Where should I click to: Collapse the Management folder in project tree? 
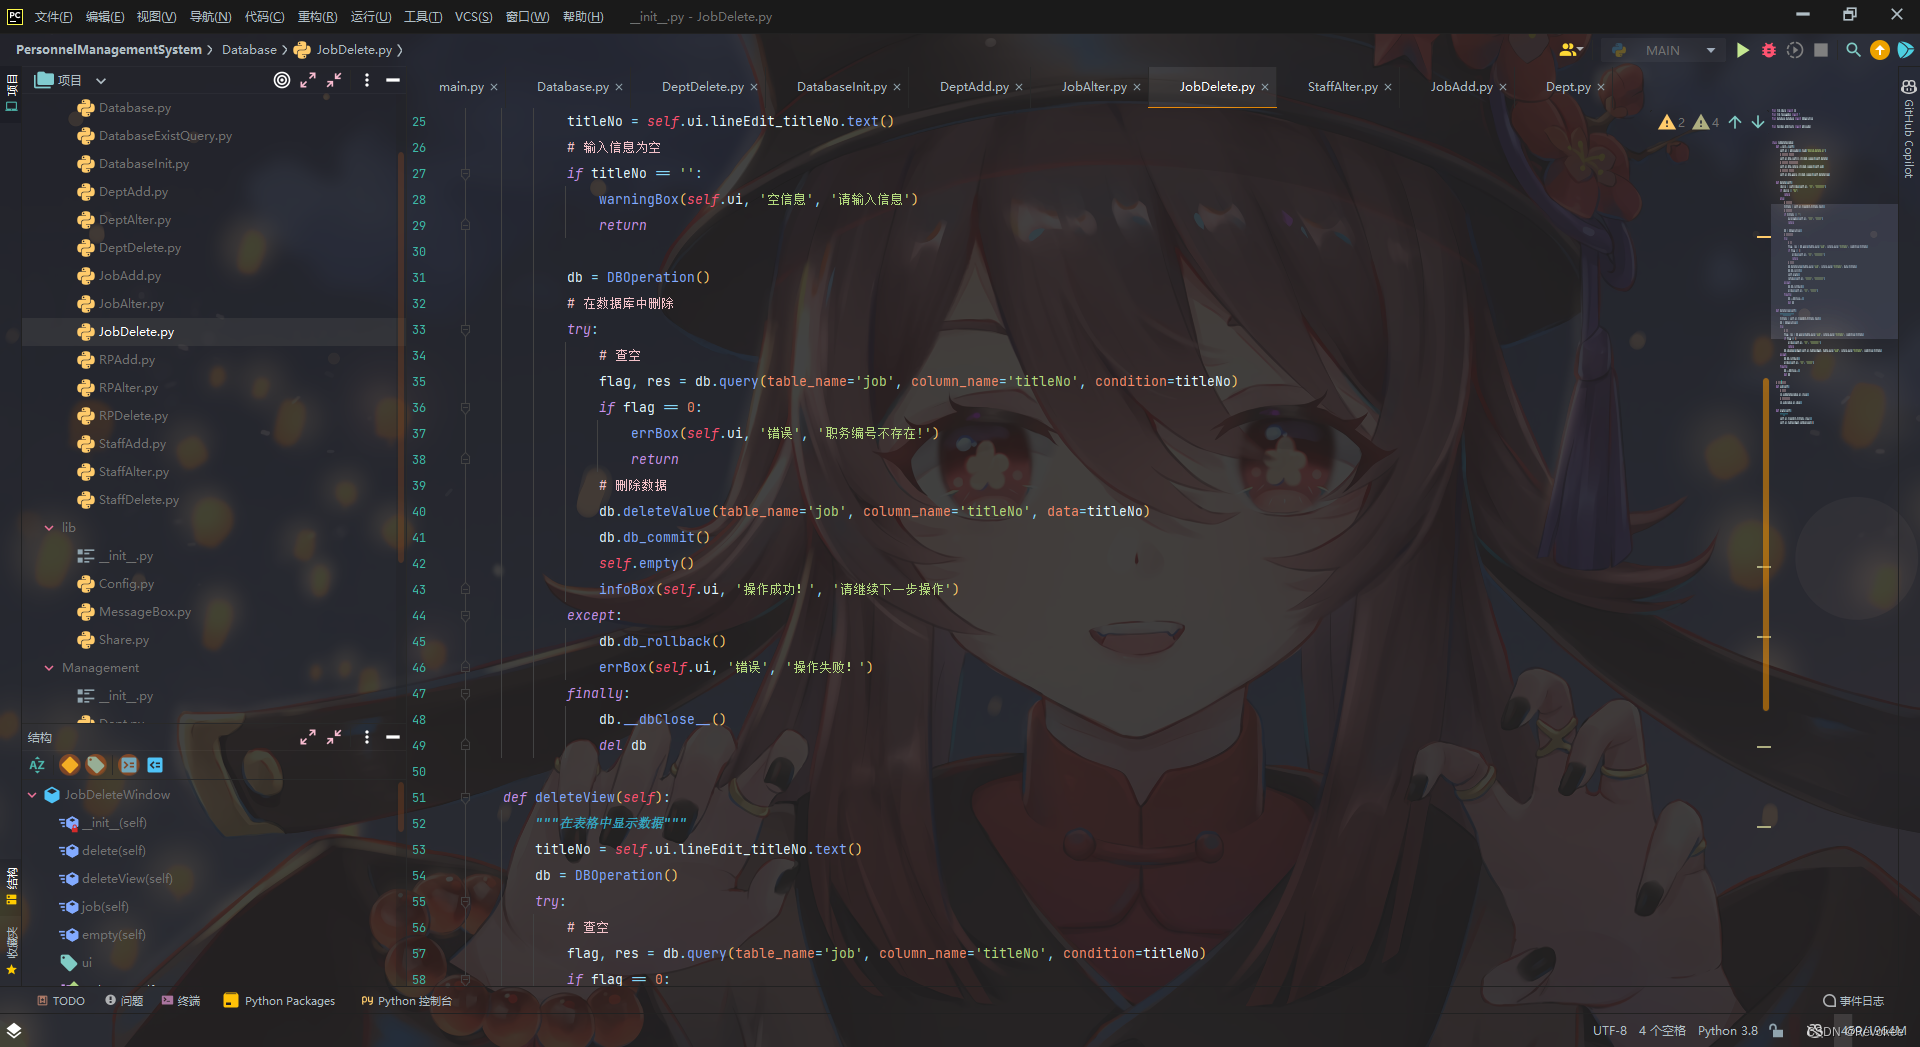tap(49, 667)
